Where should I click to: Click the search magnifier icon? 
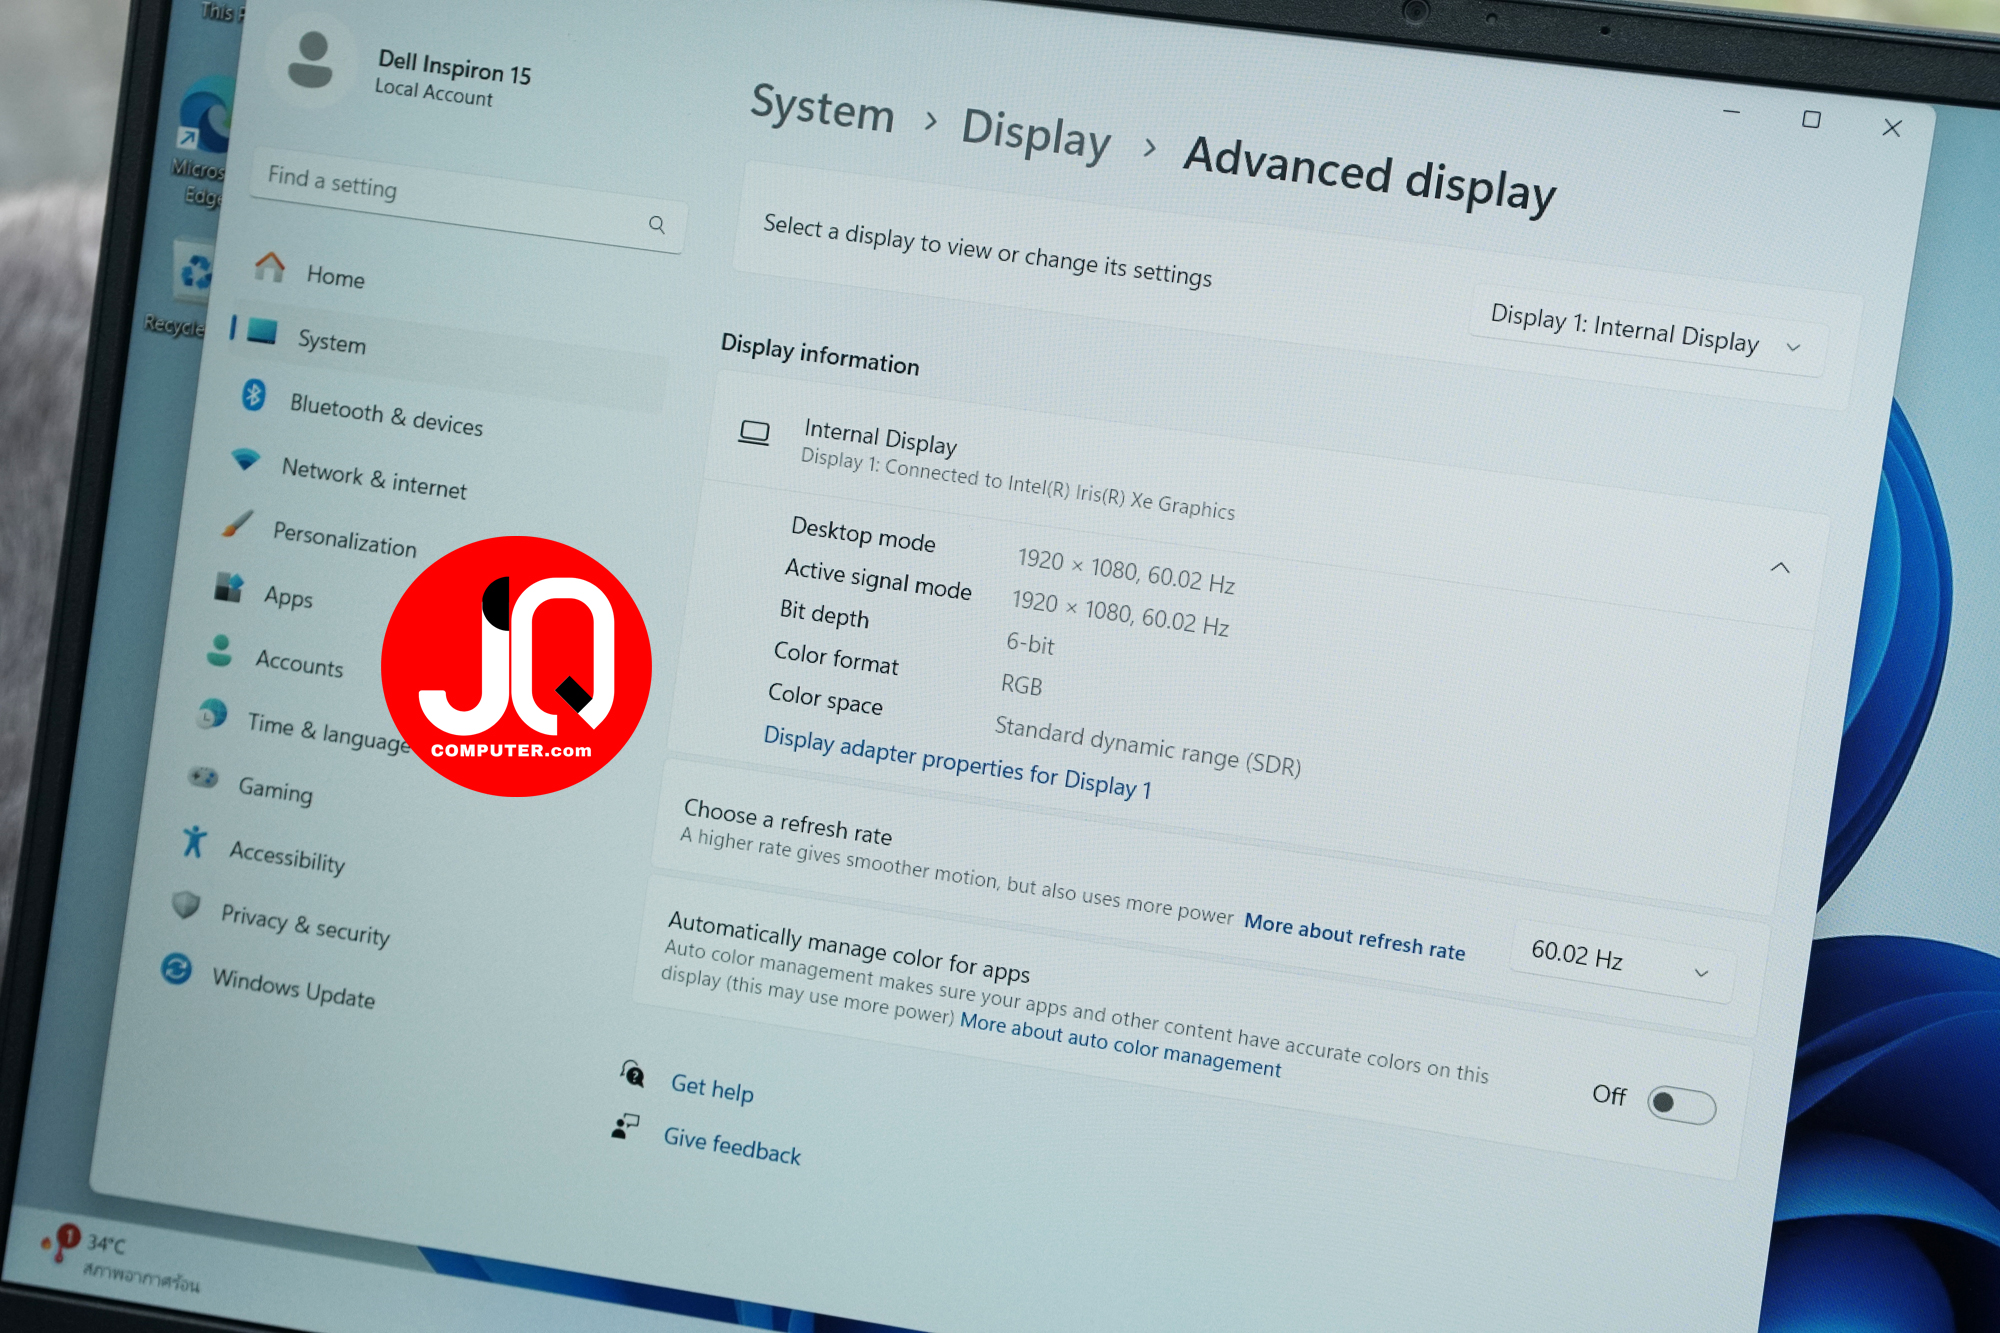pyautogui.click(x=657, y=224)
